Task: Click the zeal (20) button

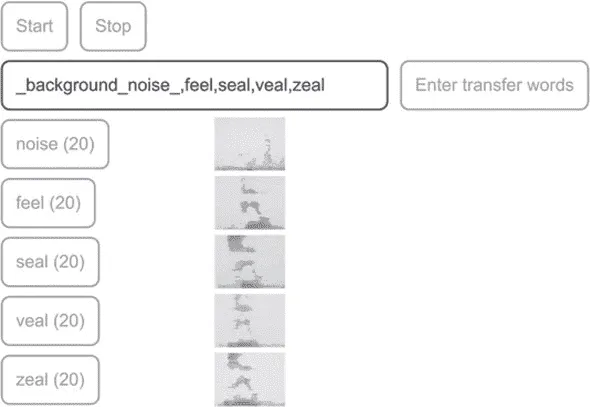Action: coord(50,380)
